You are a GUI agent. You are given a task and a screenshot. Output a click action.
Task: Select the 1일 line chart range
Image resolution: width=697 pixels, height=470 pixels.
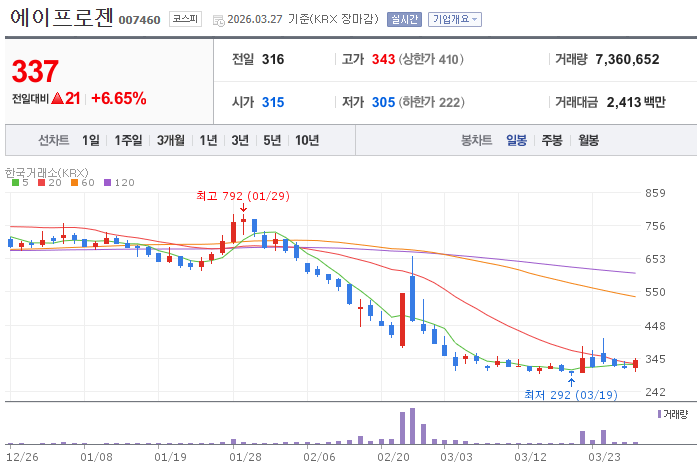point(91,141)
